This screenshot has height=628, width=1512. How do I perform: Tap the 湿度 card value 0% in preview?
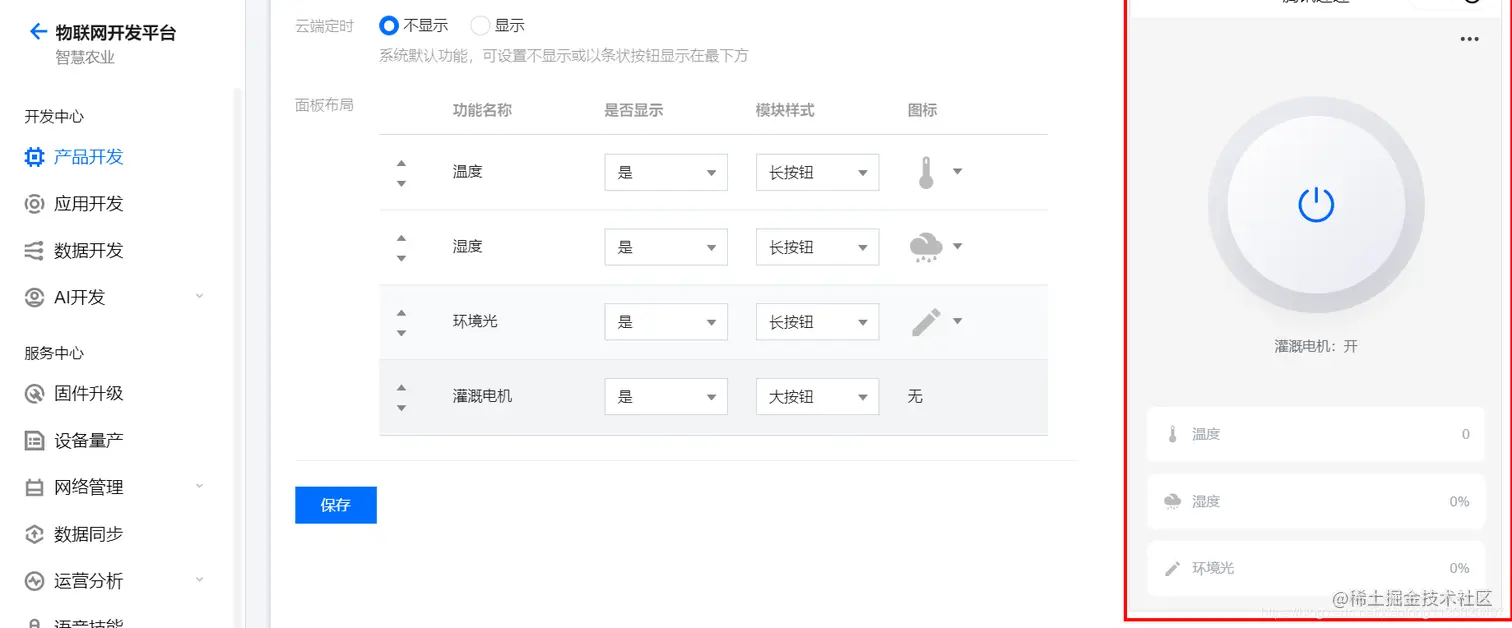(1460, 501)
